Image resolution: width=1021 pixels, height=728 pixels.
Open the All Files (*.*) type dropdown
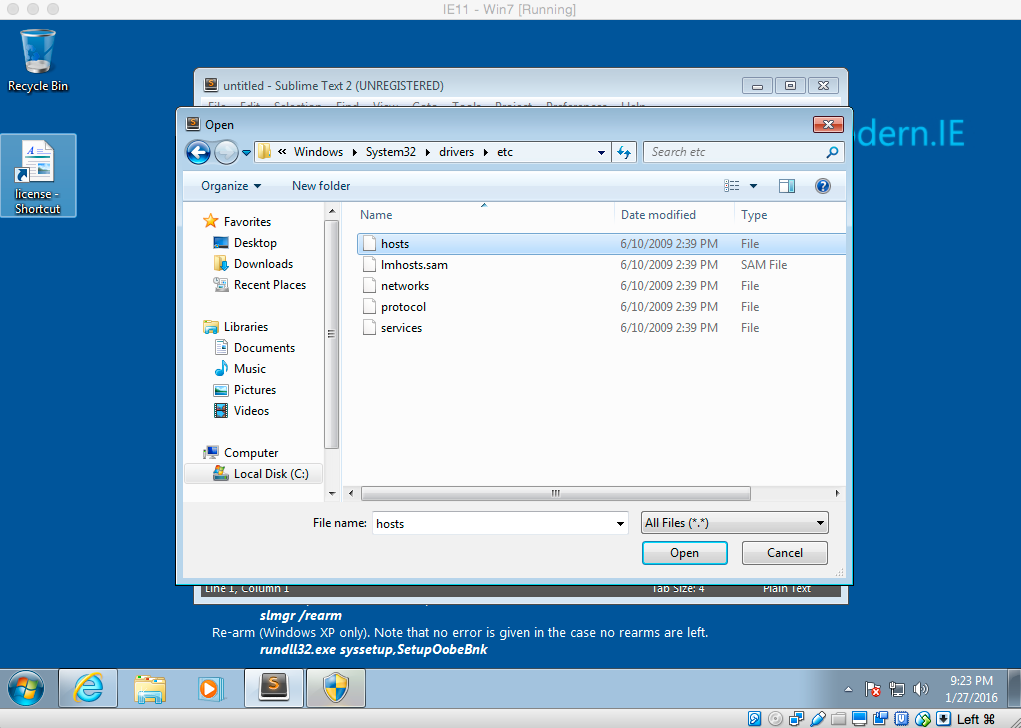[x=734, y=523]
